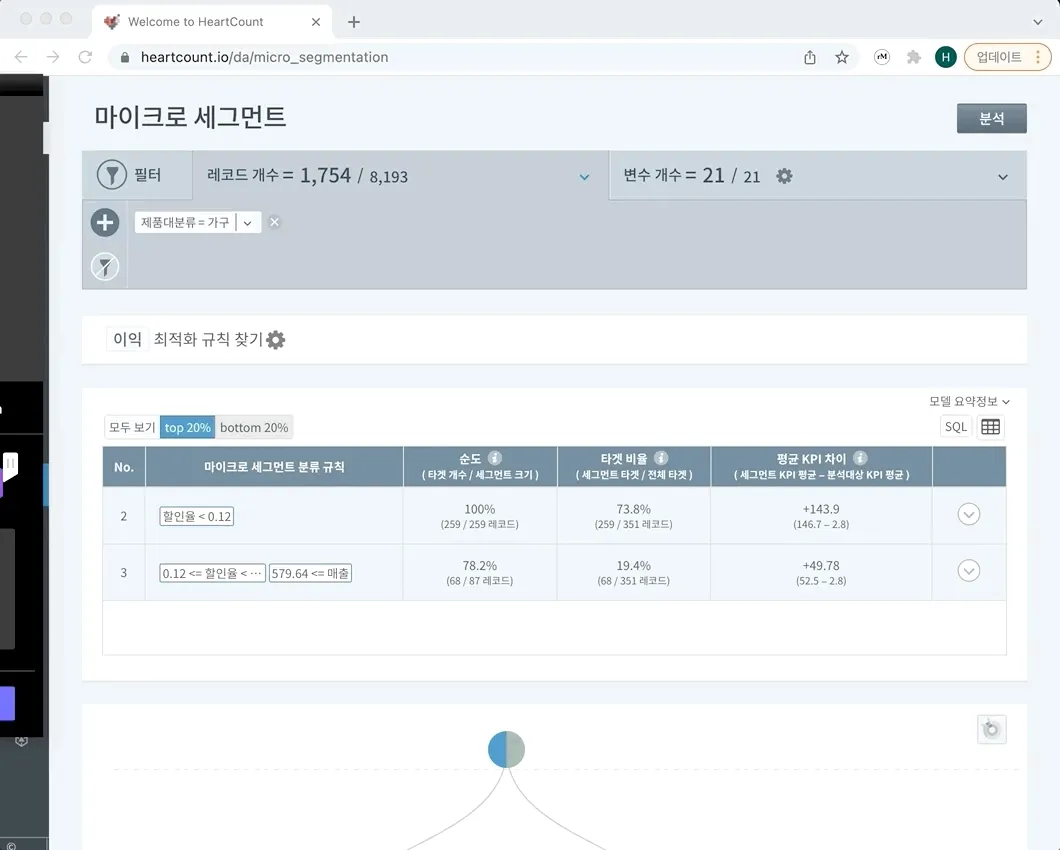This screenshot has height=850, width=1060.
Task: Click the 78.2% purity cell
Action: pos(480,572)
